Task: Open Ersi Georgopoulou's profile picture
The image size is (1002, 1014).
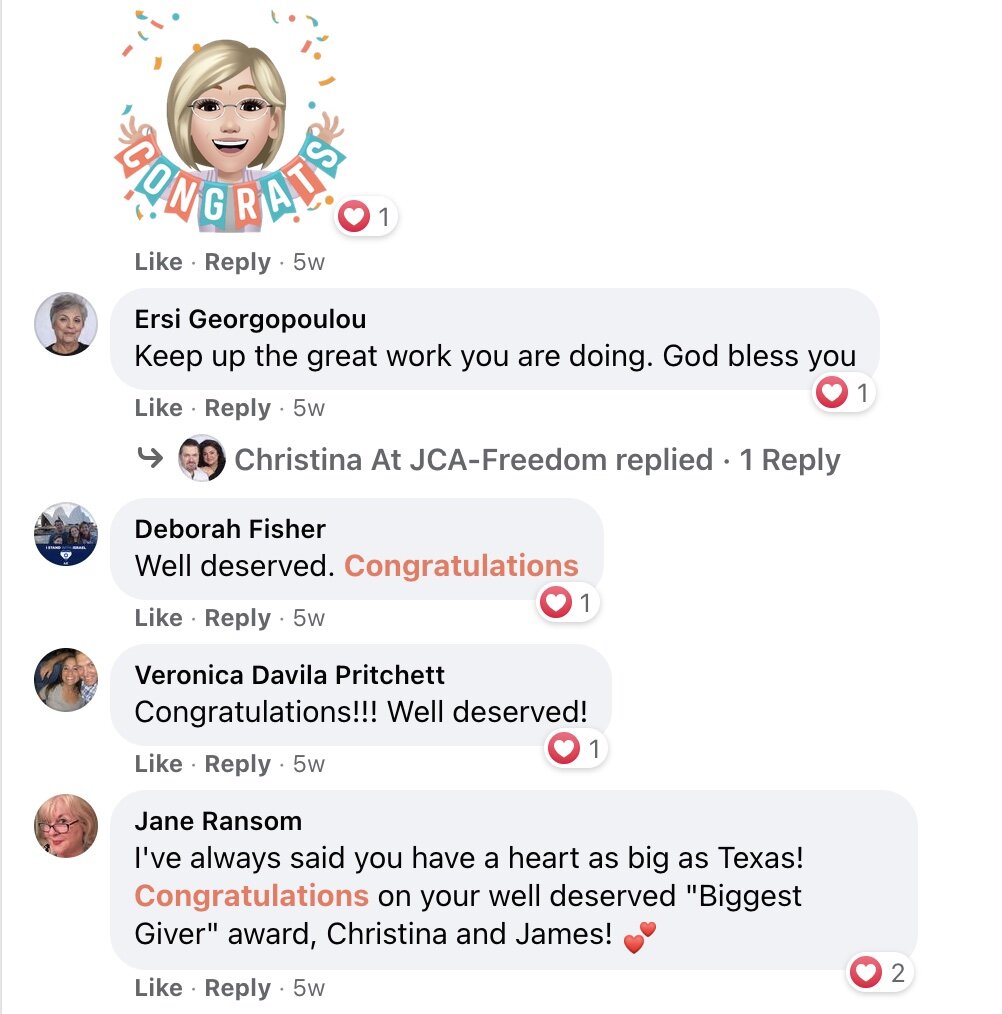Action: point(66,324)
